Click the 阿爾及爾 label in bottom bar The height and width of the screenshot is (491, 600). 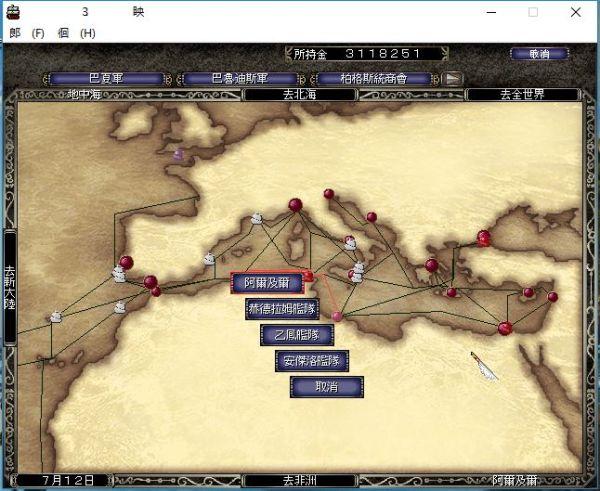515,480
